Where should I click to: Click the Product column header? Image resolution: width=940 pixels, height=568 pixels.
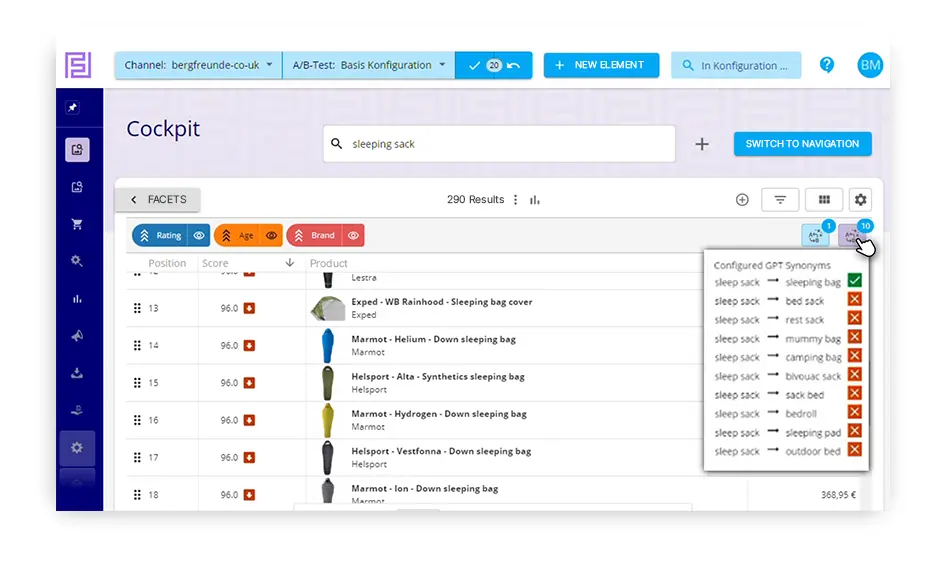click(x=329, y=263)
